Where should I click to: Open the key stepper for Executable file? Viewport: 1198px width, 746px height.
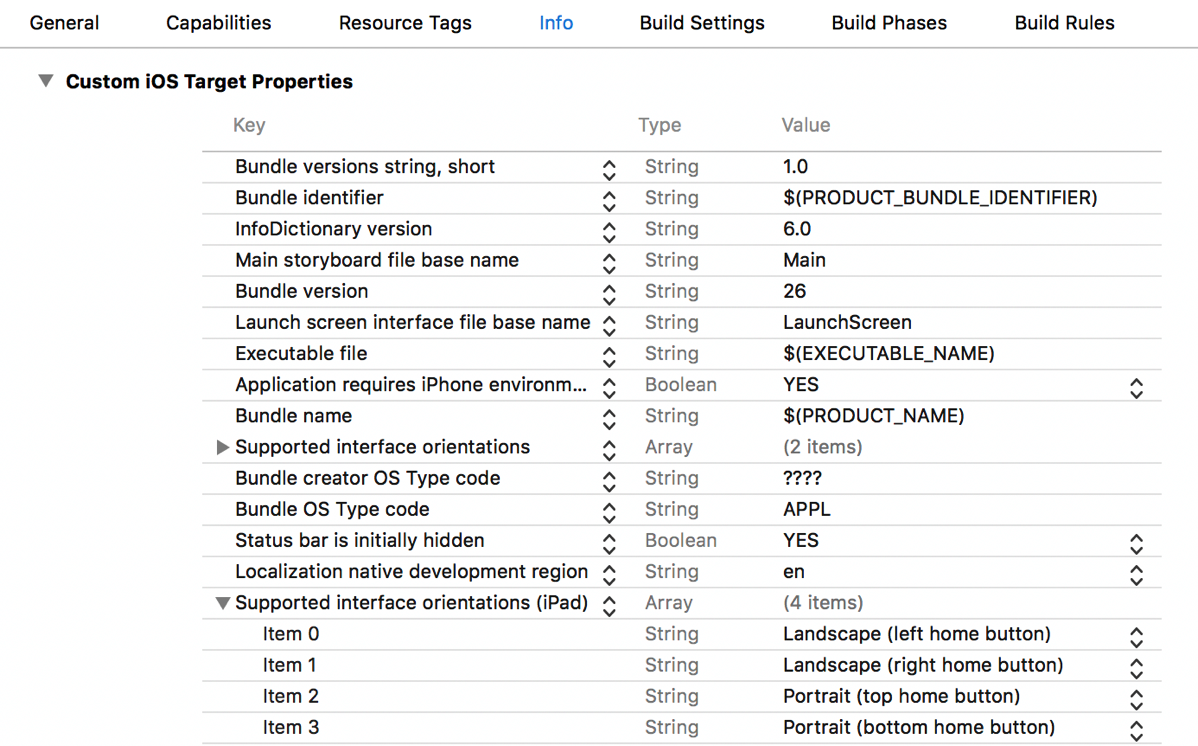pyautogui.click(x=609, y=355)
